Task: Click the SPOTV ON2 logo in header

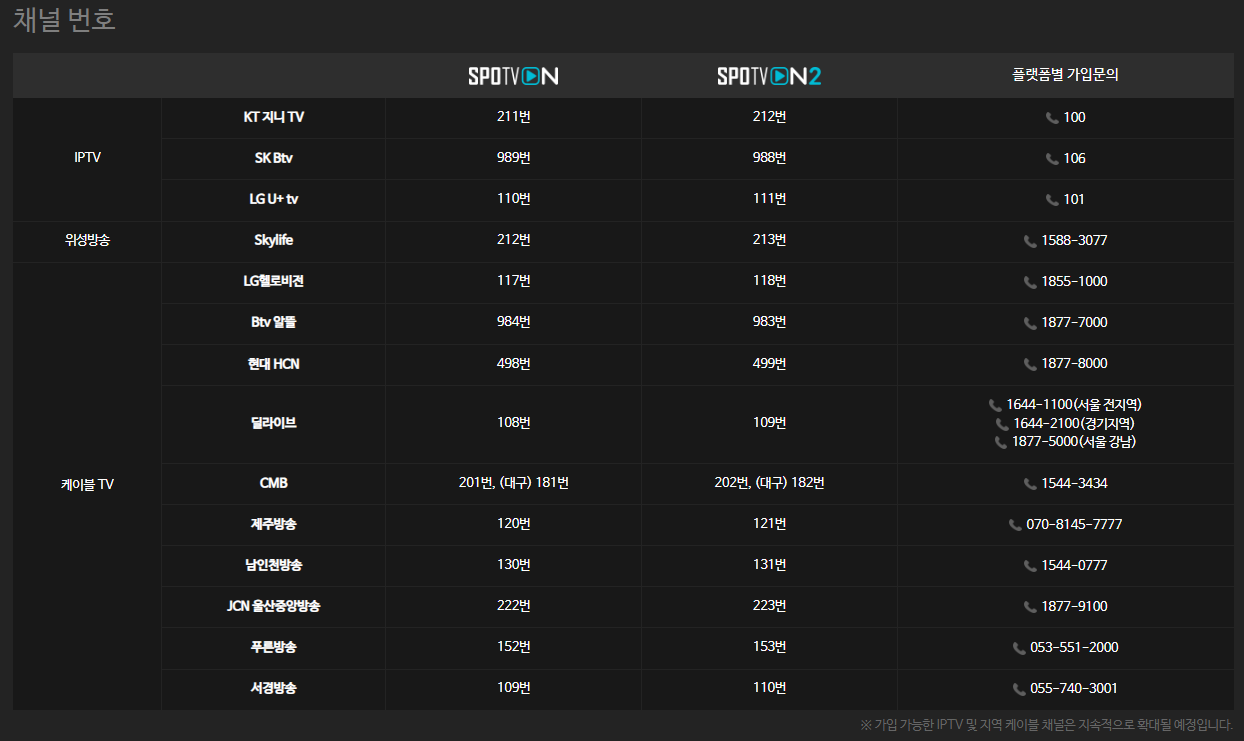Action: 769,76
